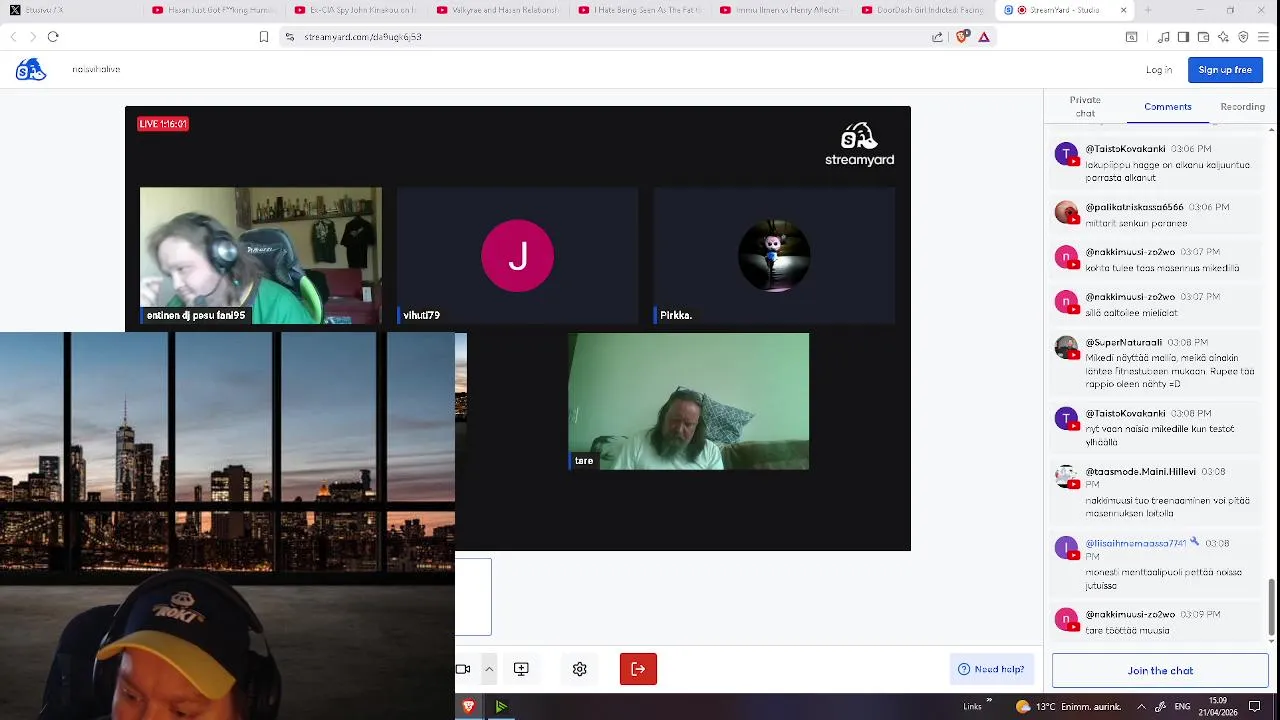Open the Brave Wallet icon

tap(1204, 37)
